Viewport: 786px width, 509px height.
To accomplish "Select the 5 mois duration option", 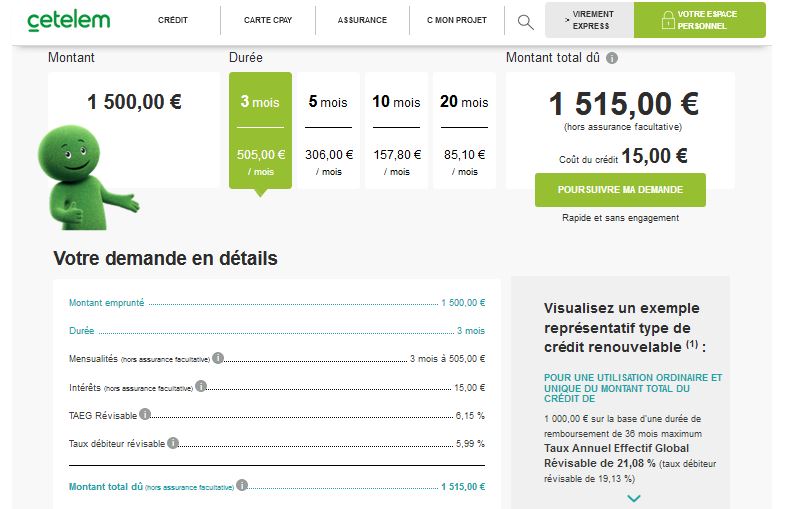I will pyautogui.click(x=328, y=130).
